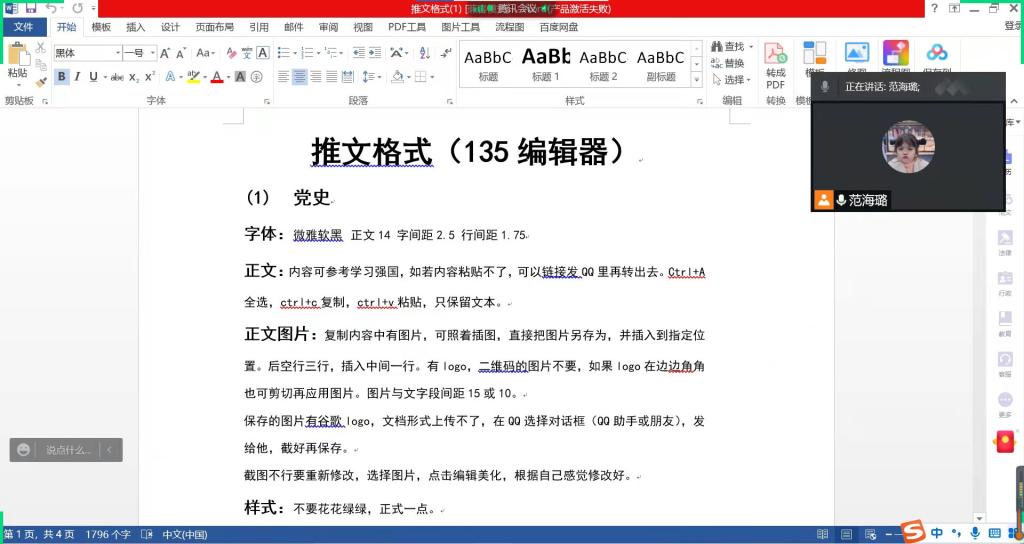The image size is (1024, 544).
Task: Toggle center alignment for paragraph
Action: point(299,77)
